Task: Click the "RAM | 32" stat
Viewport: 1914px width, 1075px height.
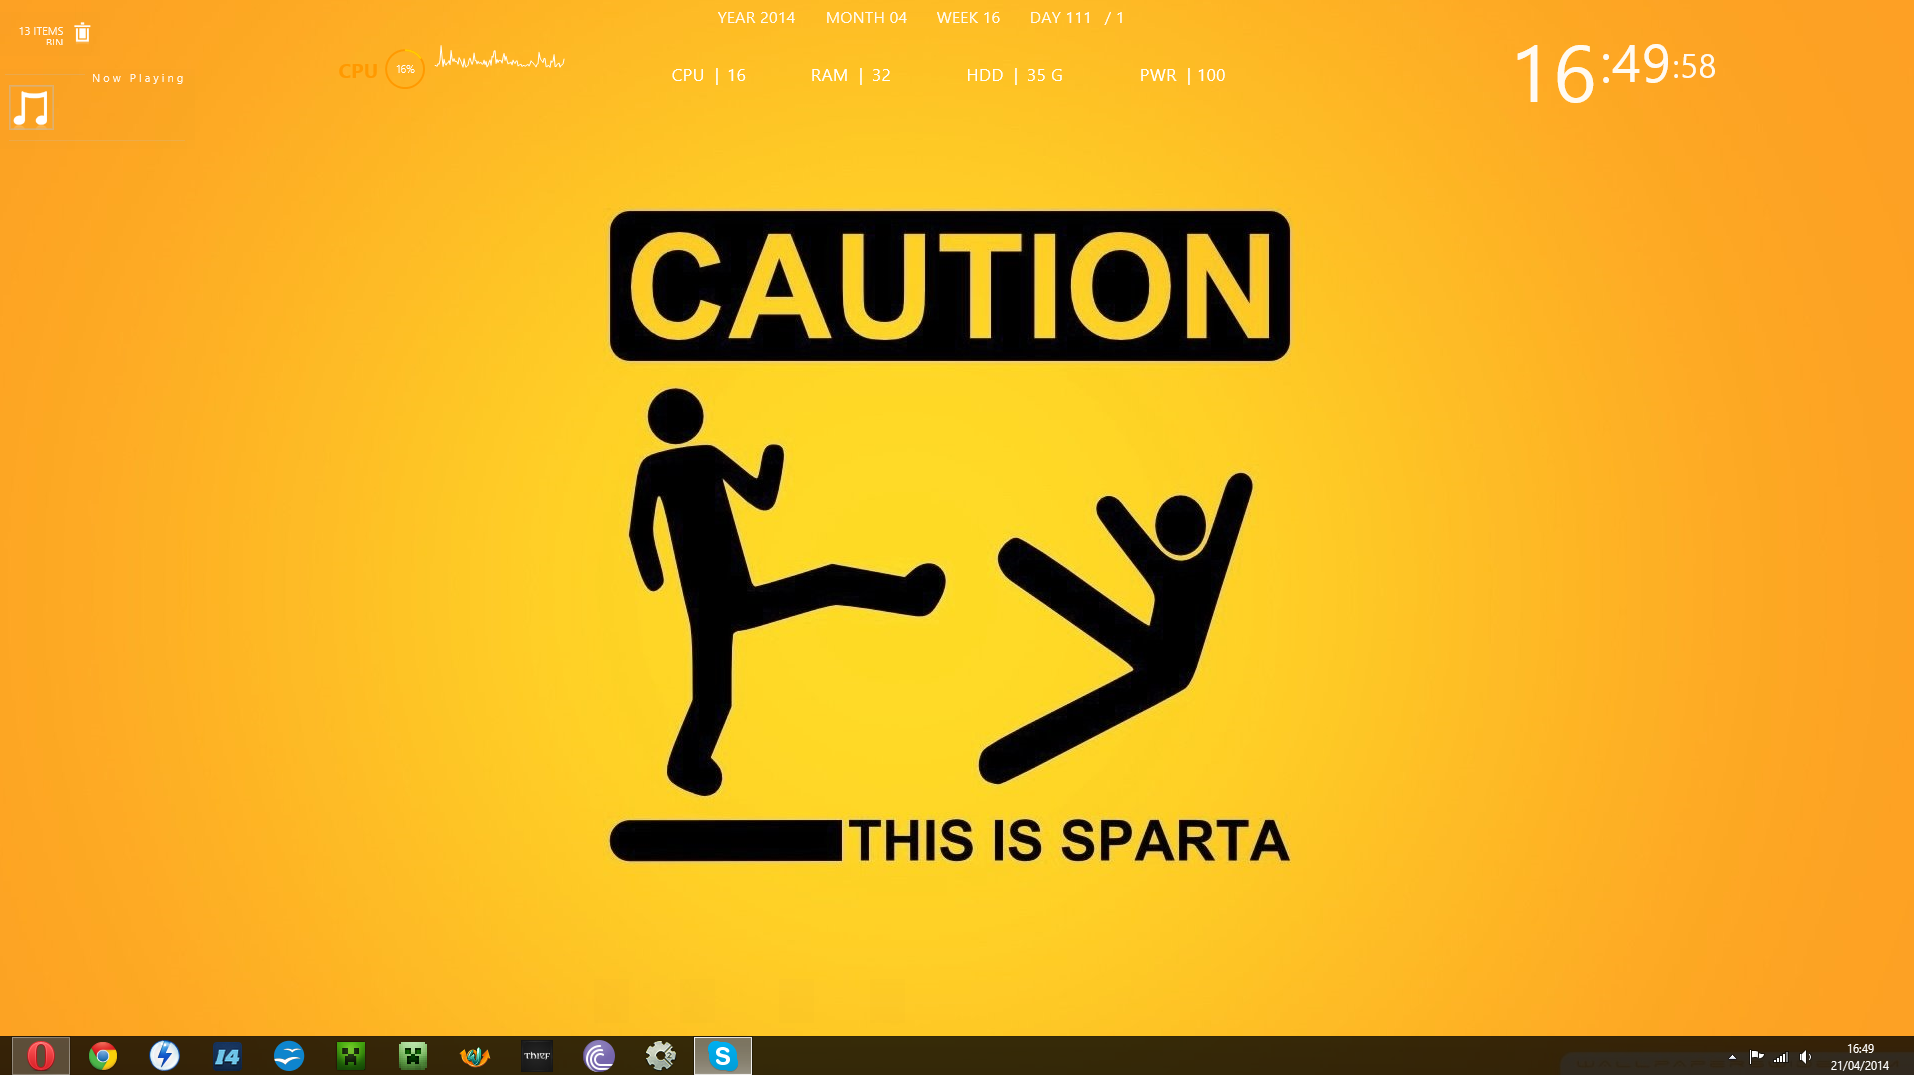Action: coord(850,75)
